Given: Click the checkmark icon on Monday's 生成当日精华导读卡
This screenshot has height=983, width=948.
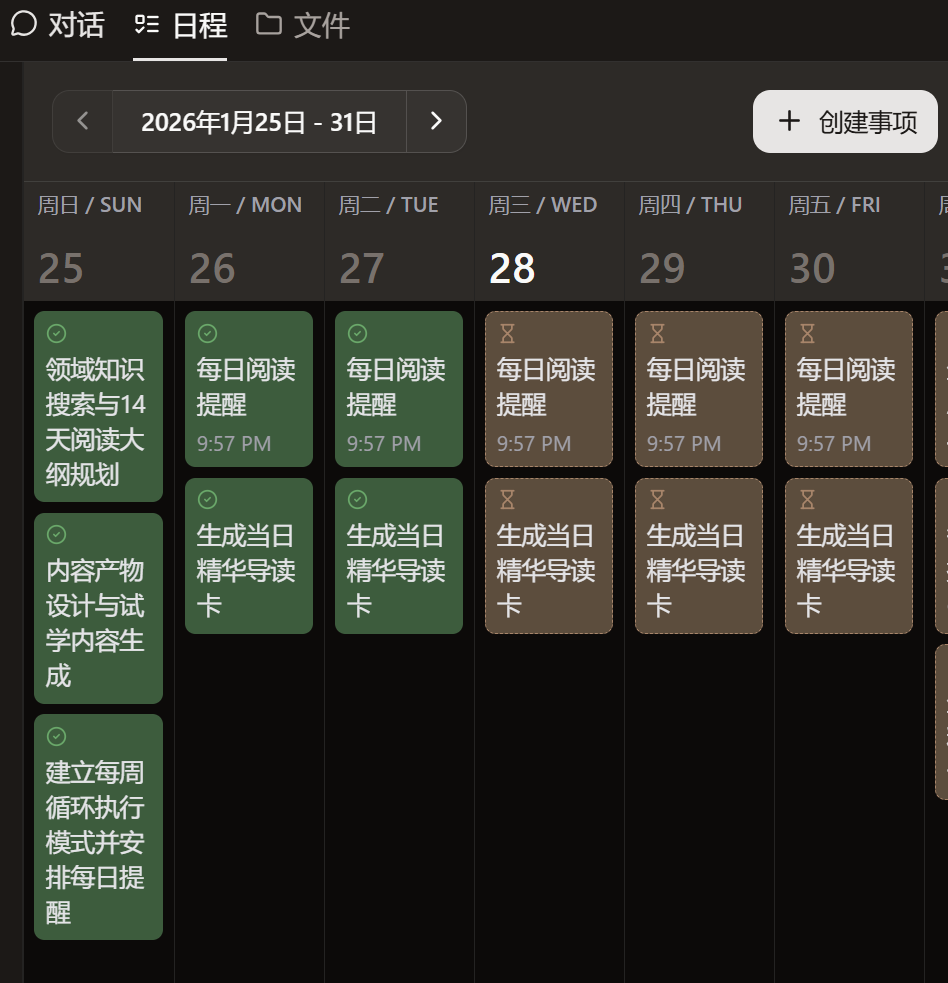Looking at the screenshot, I should [205, 498].
